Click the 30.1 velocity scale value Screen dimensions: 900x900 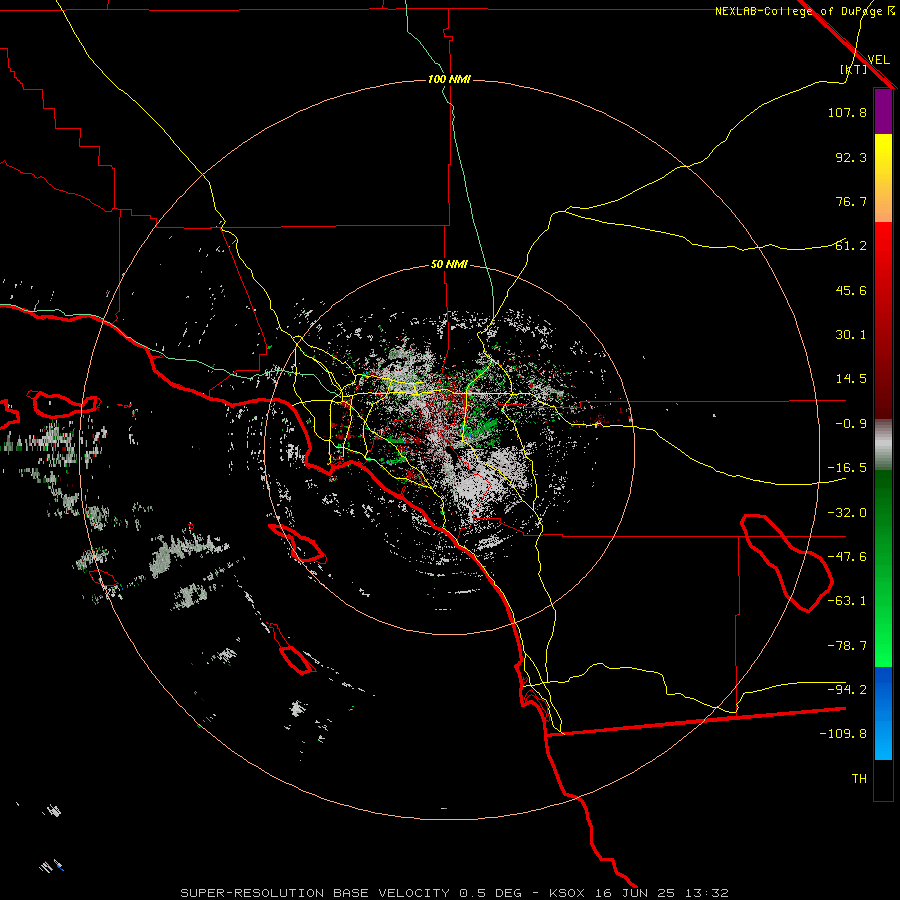851,335
